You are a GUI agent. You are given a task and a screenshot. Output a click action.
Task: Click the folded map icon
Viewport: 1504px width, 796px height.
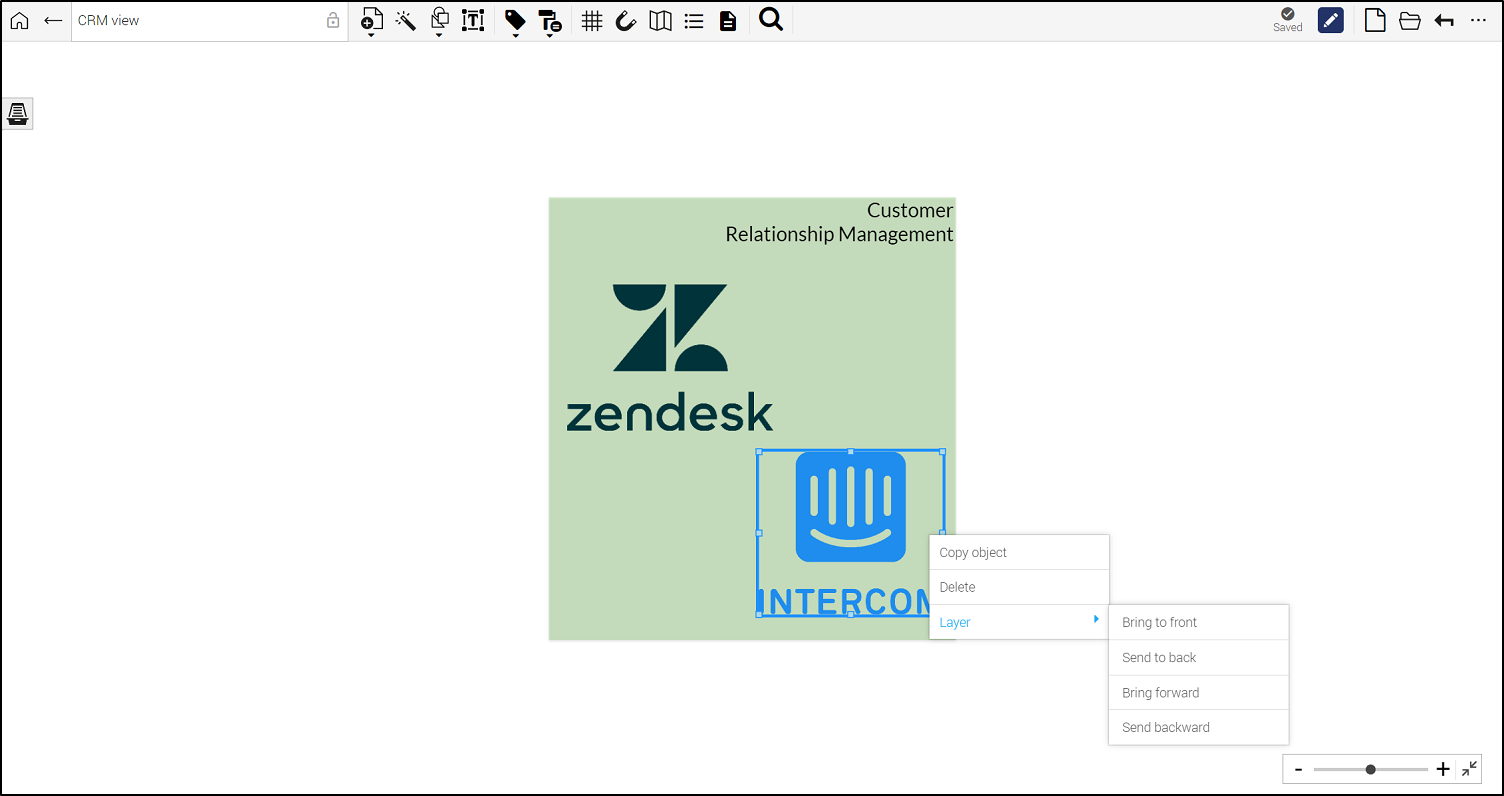660,20
